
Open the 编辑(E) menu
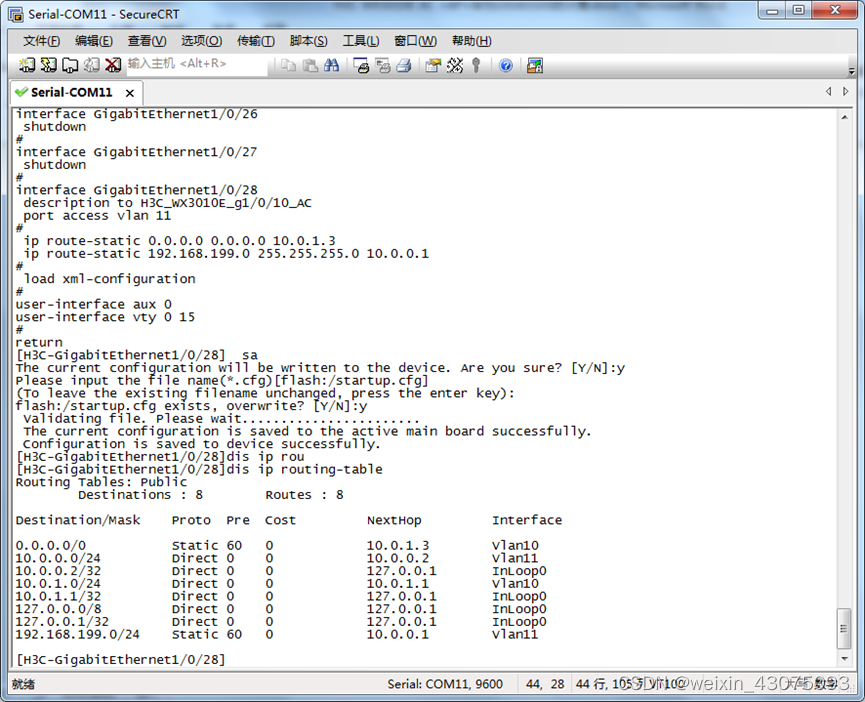click(x=94, y=41)
